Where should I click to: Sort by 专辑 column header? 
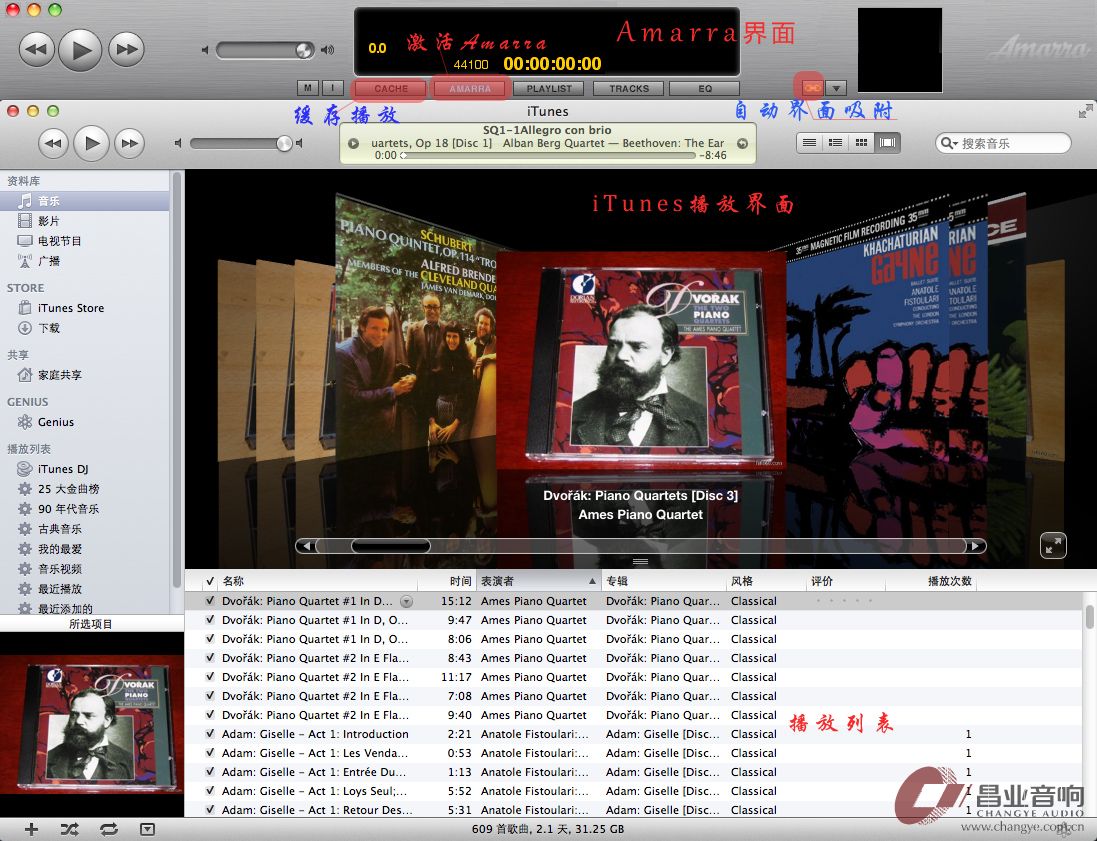(663, 581)
